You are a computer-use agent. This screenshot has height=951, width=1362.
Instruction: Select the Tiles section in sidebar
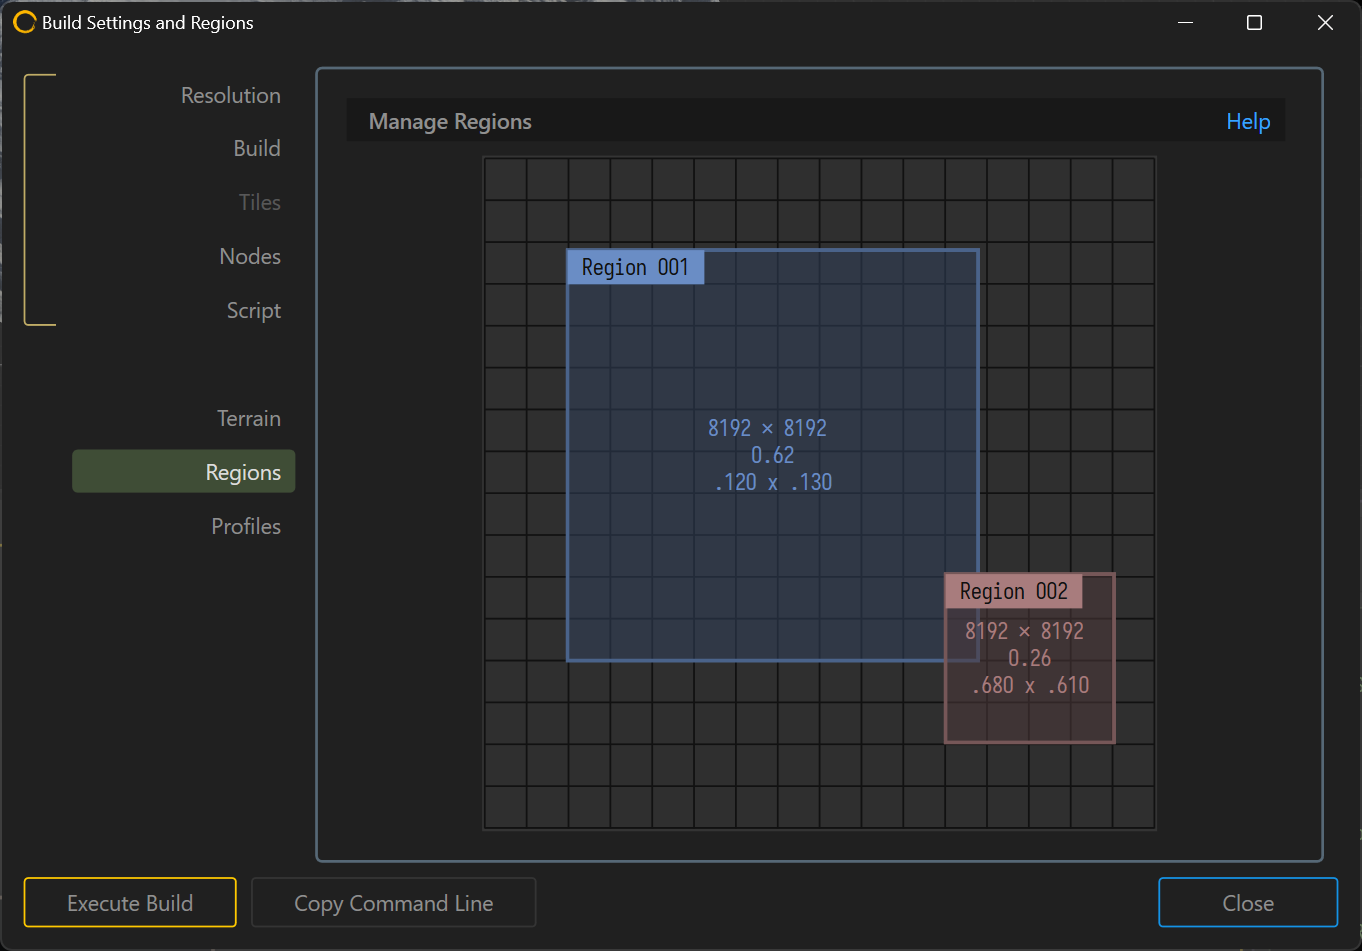coord(259,202)
